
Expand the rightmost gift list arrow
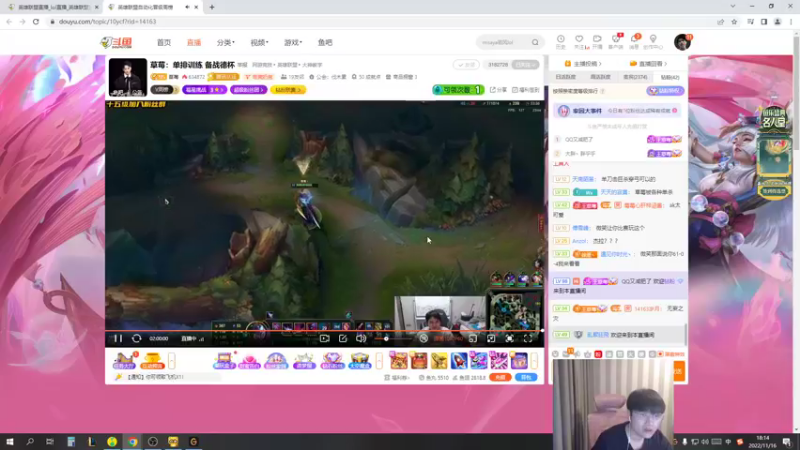(x=534, y=361)
